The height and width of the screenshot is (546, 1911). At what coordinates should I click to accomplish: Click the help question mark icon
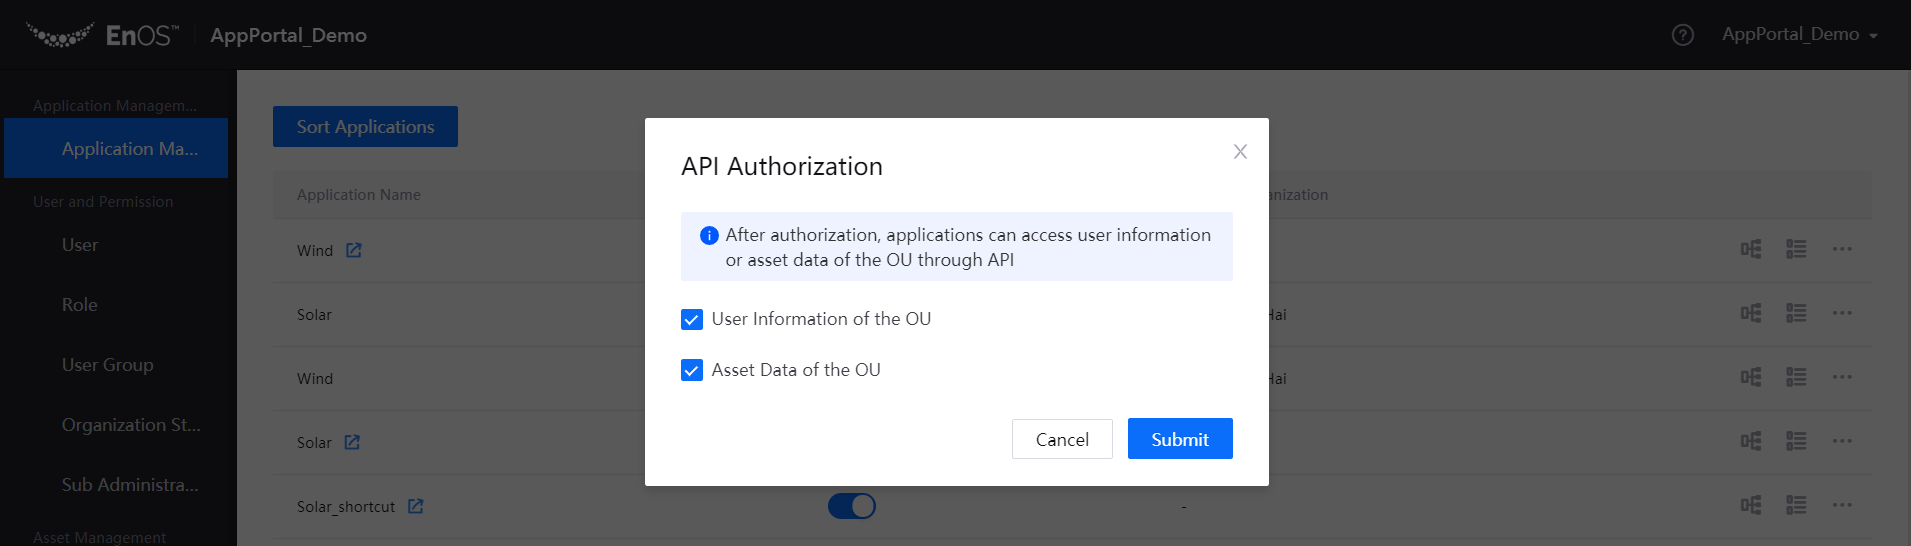[1683, 35]
